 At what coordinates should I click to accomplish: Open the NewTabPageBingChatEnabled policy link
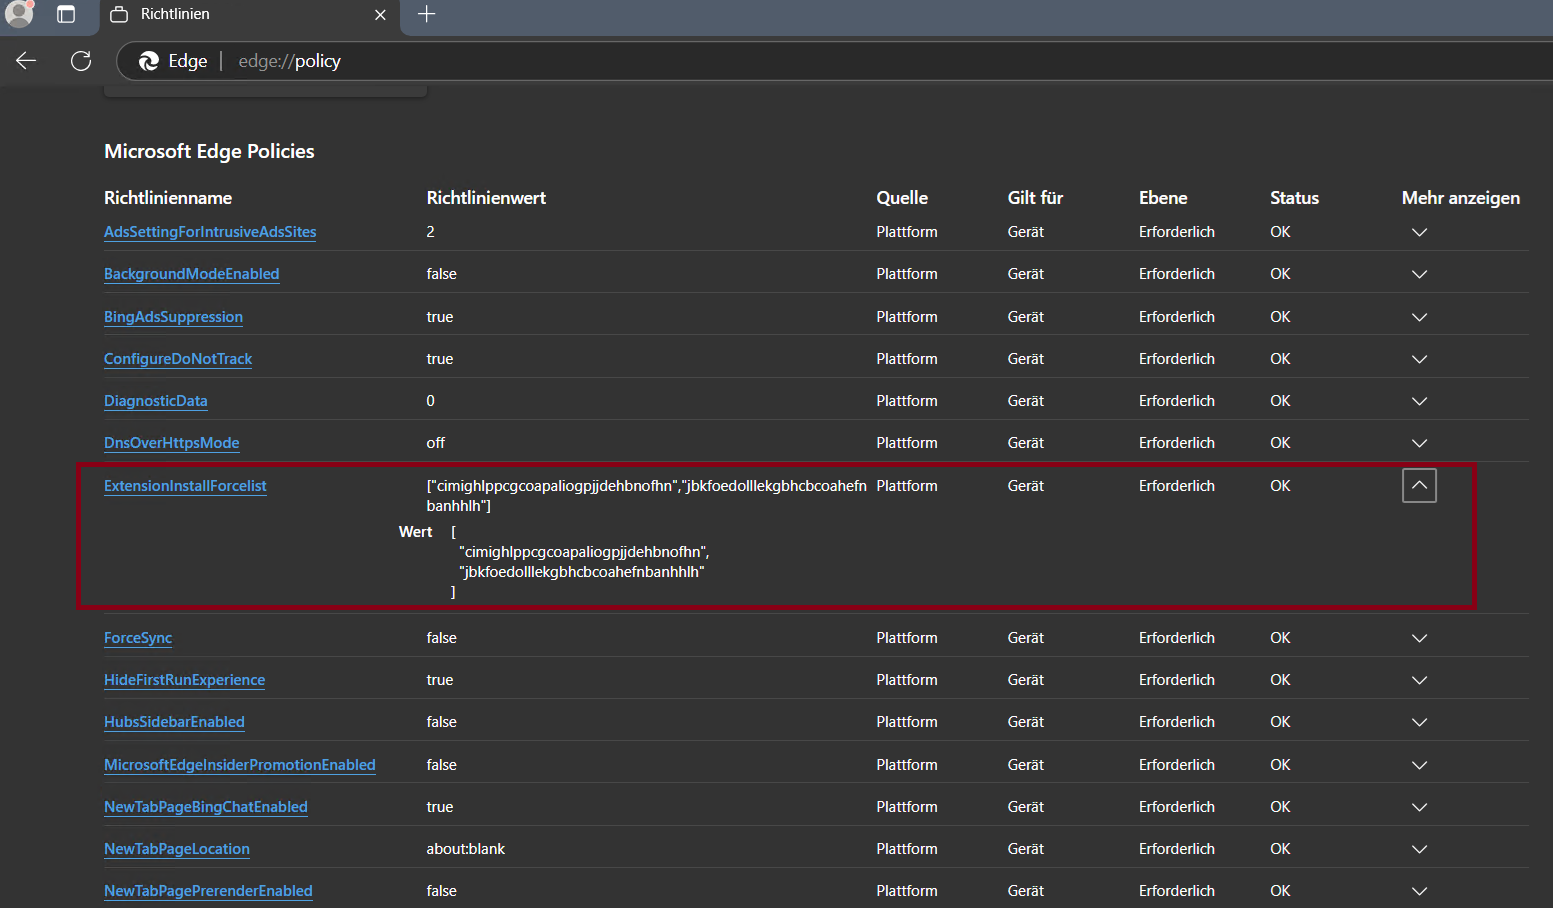pos(206,807)
